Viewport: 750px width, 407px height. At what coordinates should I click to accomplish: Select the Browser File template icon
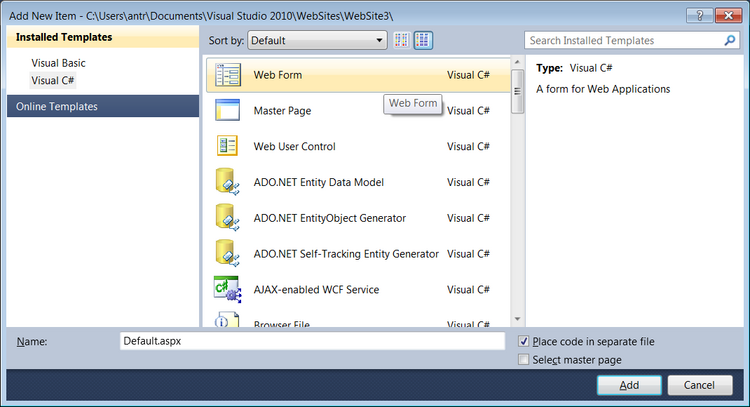(227, 319)
